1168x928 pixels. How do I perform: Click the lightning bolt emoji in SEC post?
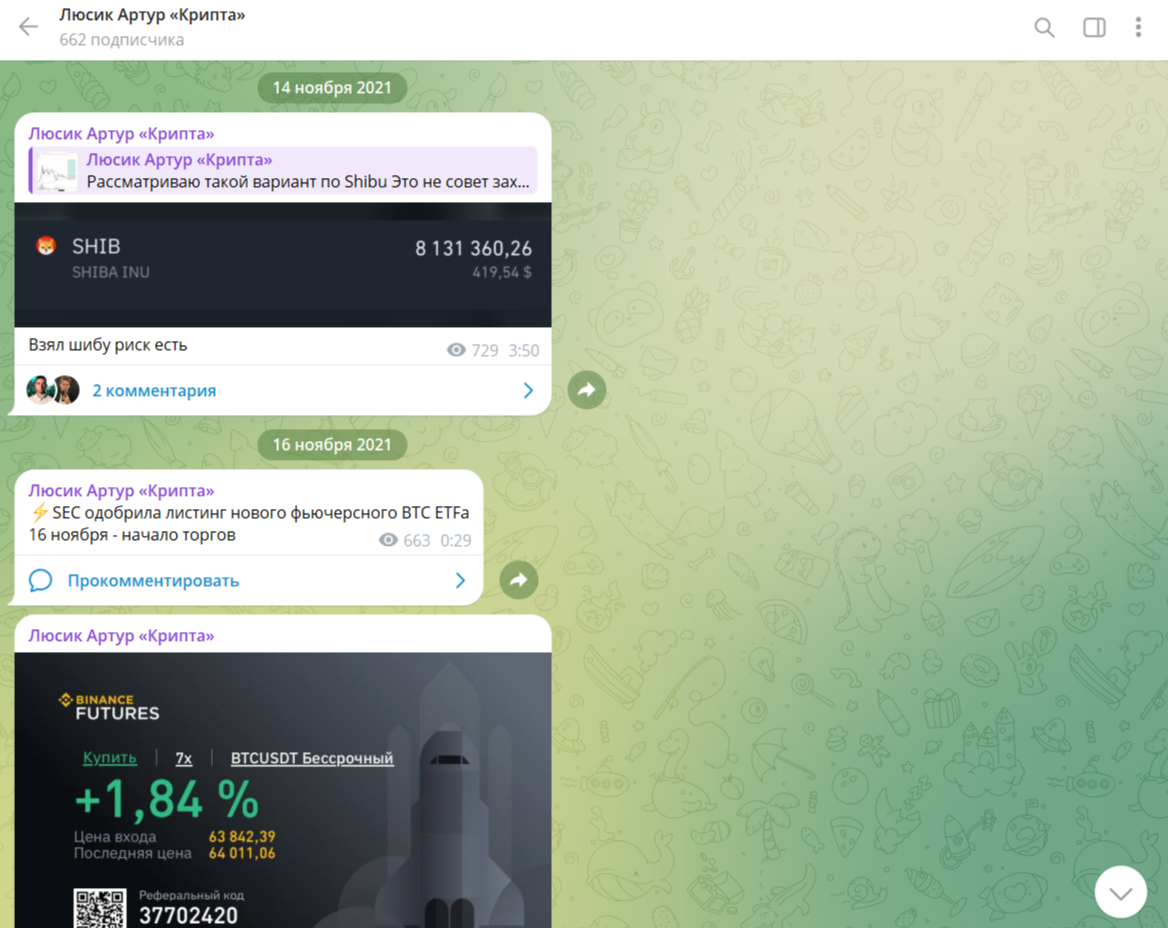[39, 512]
